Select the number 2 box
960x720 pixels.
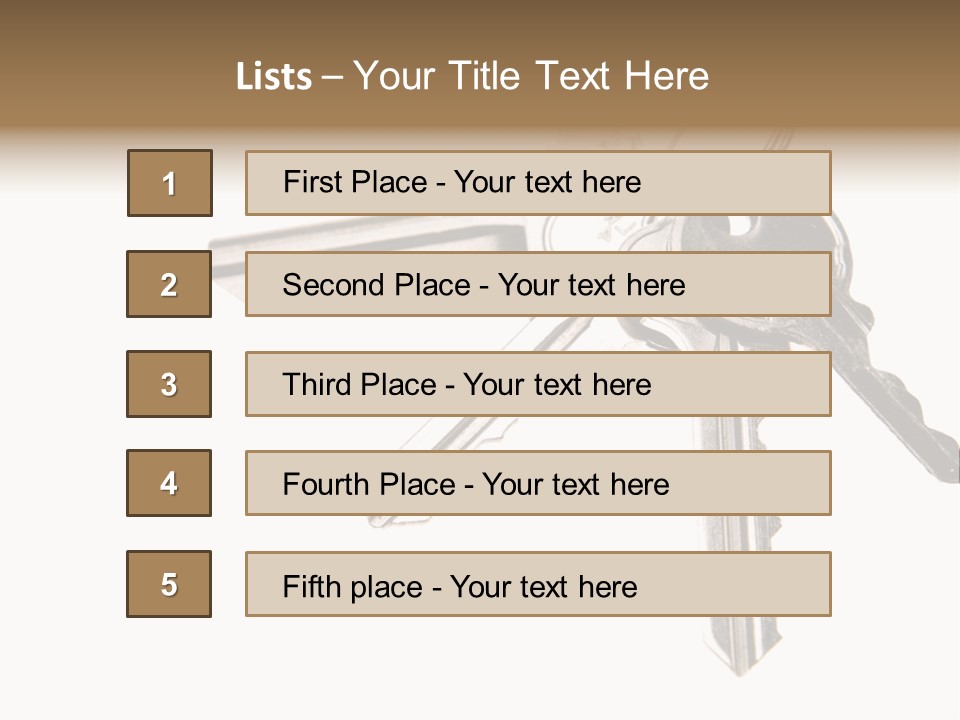coord(169,284)
